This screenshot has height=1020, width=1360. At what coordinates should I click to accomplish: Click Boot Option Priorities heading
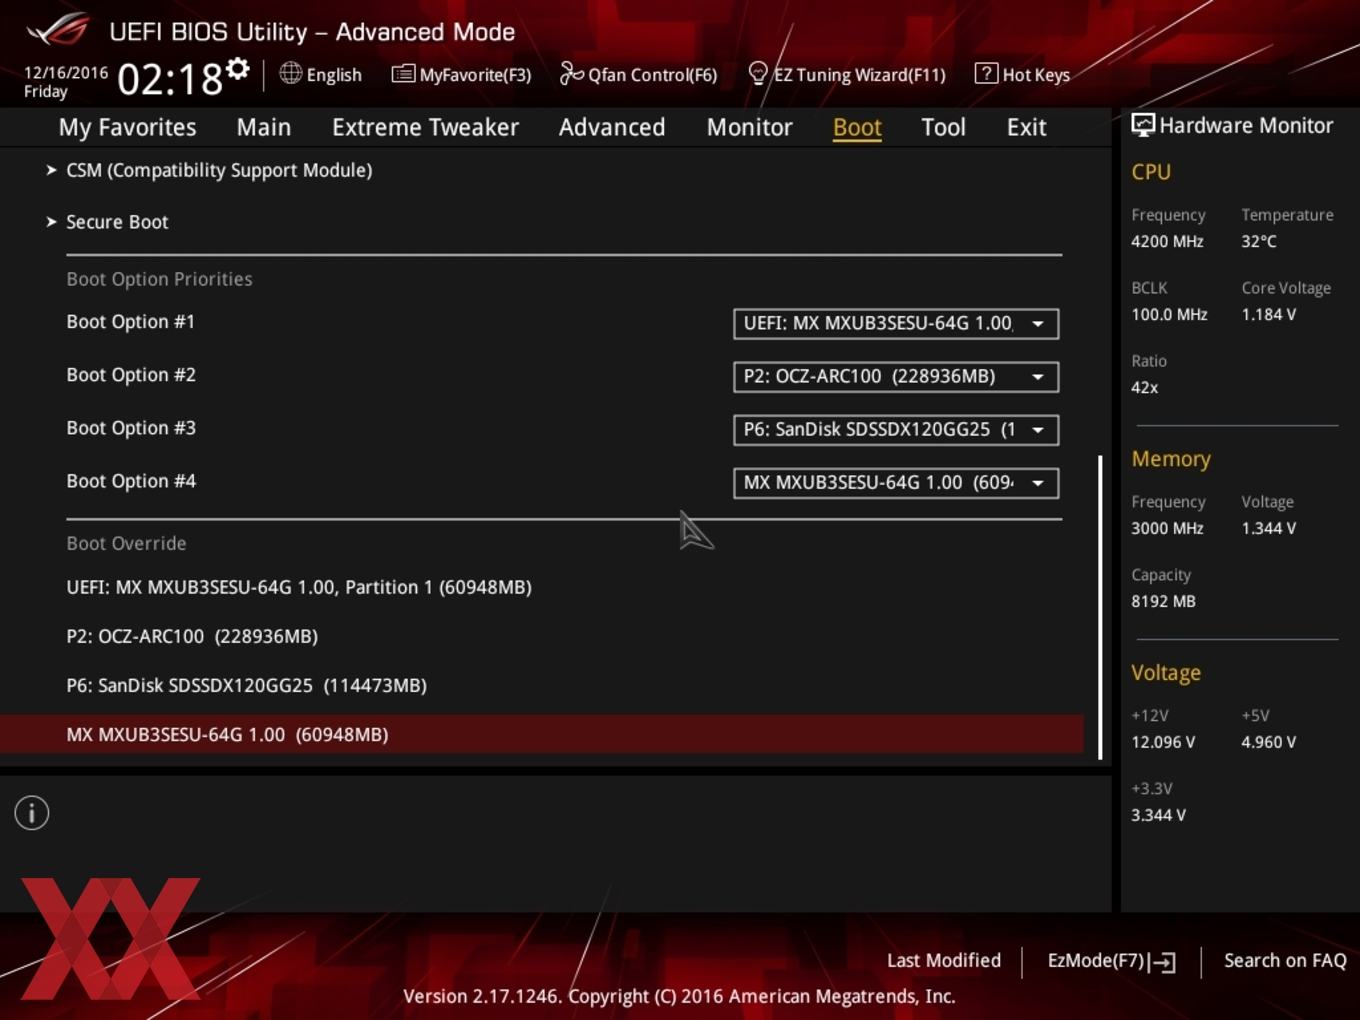[x=159, y=279]
